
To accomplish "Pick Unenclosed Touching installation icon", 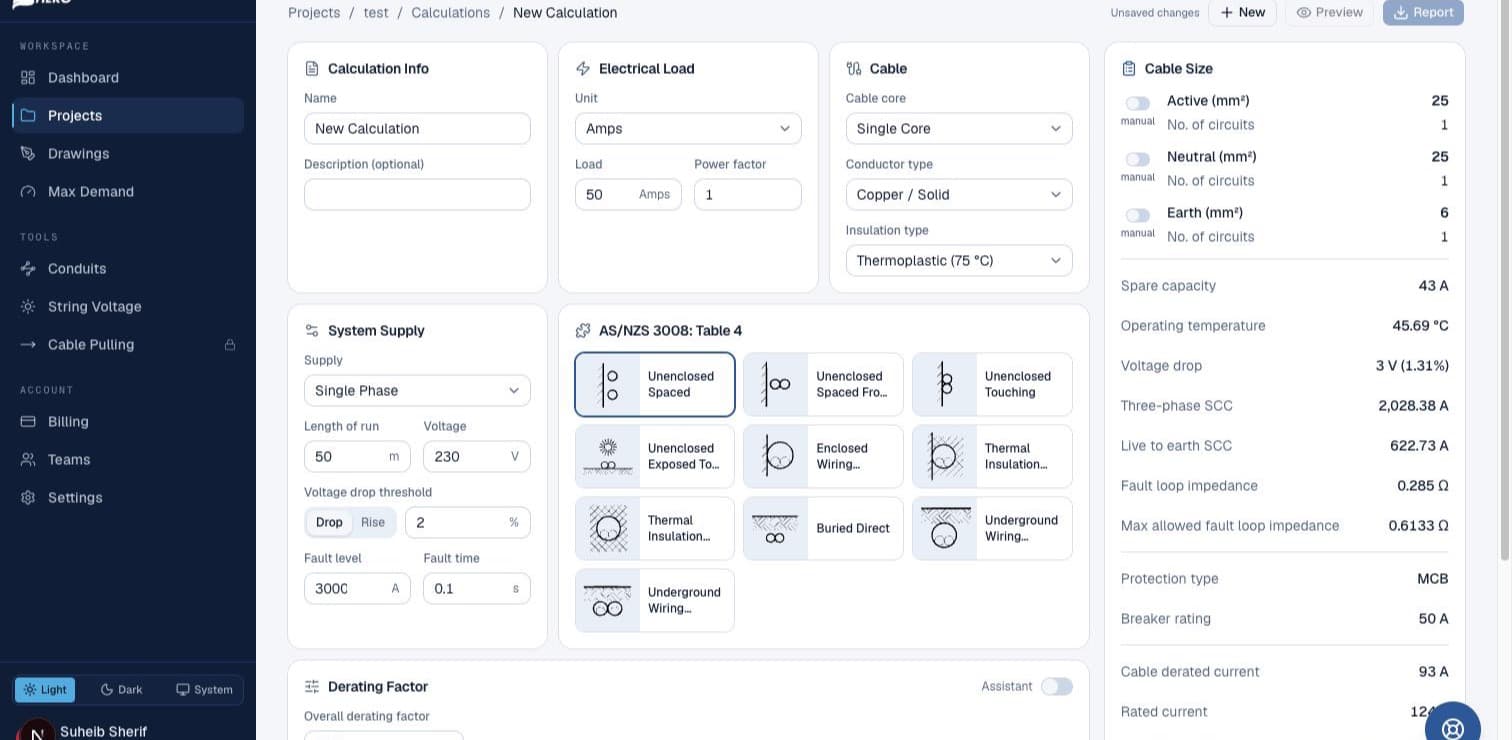I will [944, 384].
